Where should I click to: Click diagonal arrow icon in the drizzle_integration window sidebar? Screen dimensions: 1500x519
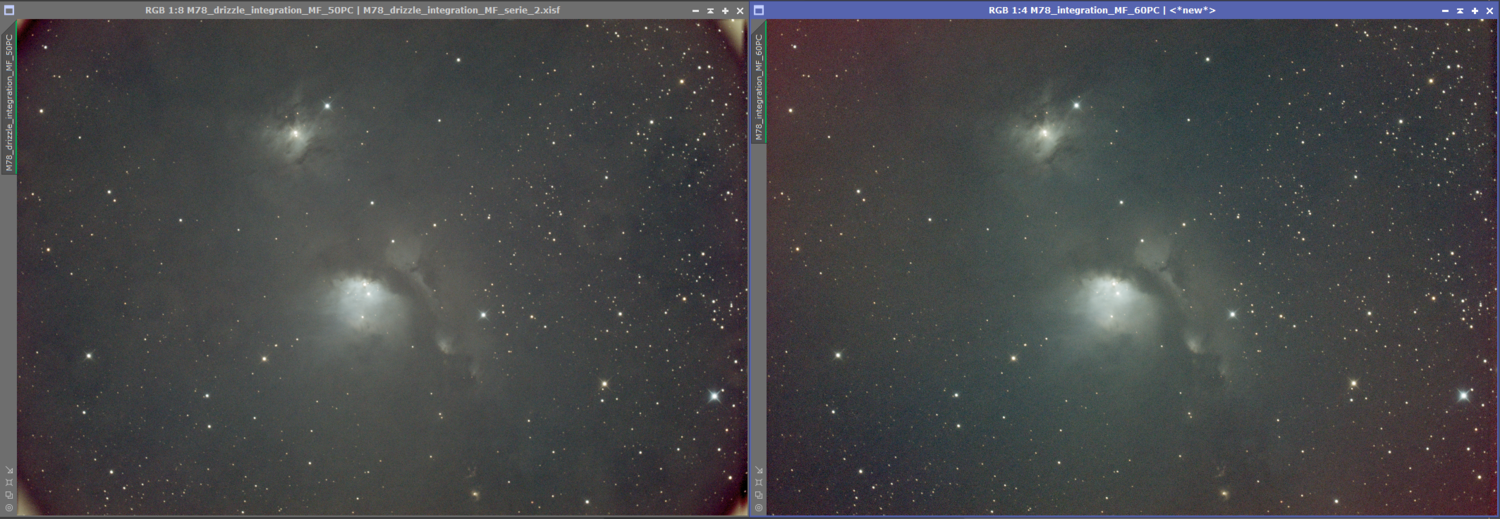[9, 470]
